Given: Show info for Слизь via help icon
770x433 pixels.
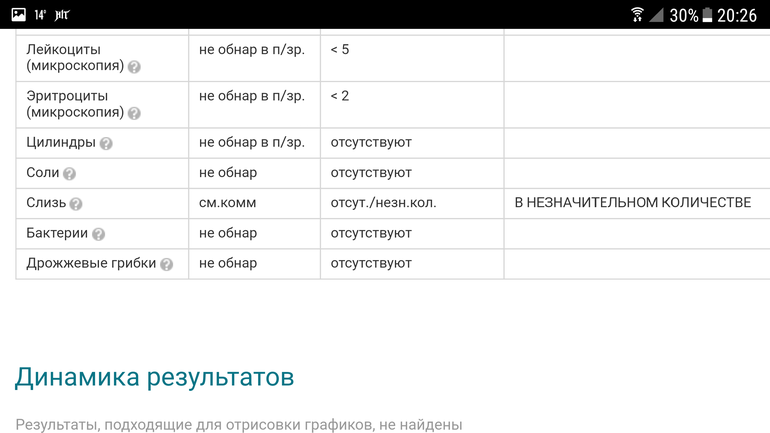Looking at the screenshot, I should pos(76,204).
